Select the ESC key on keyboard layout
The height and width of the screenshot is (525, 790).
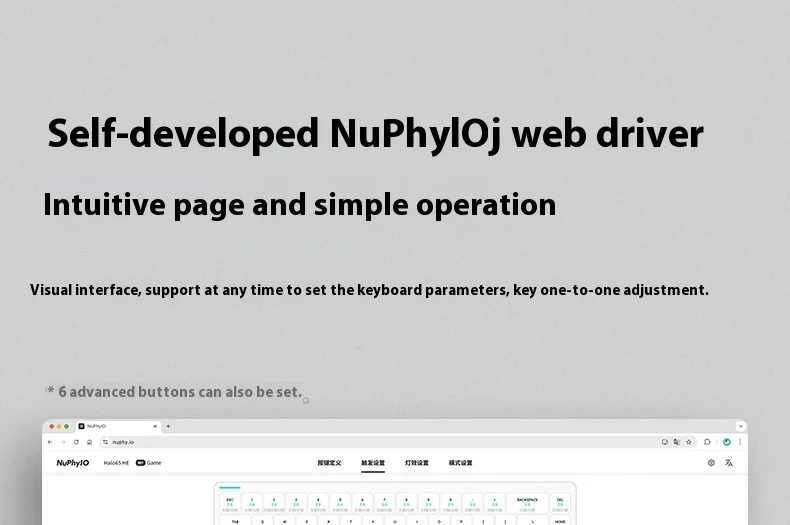coord(230,504)
